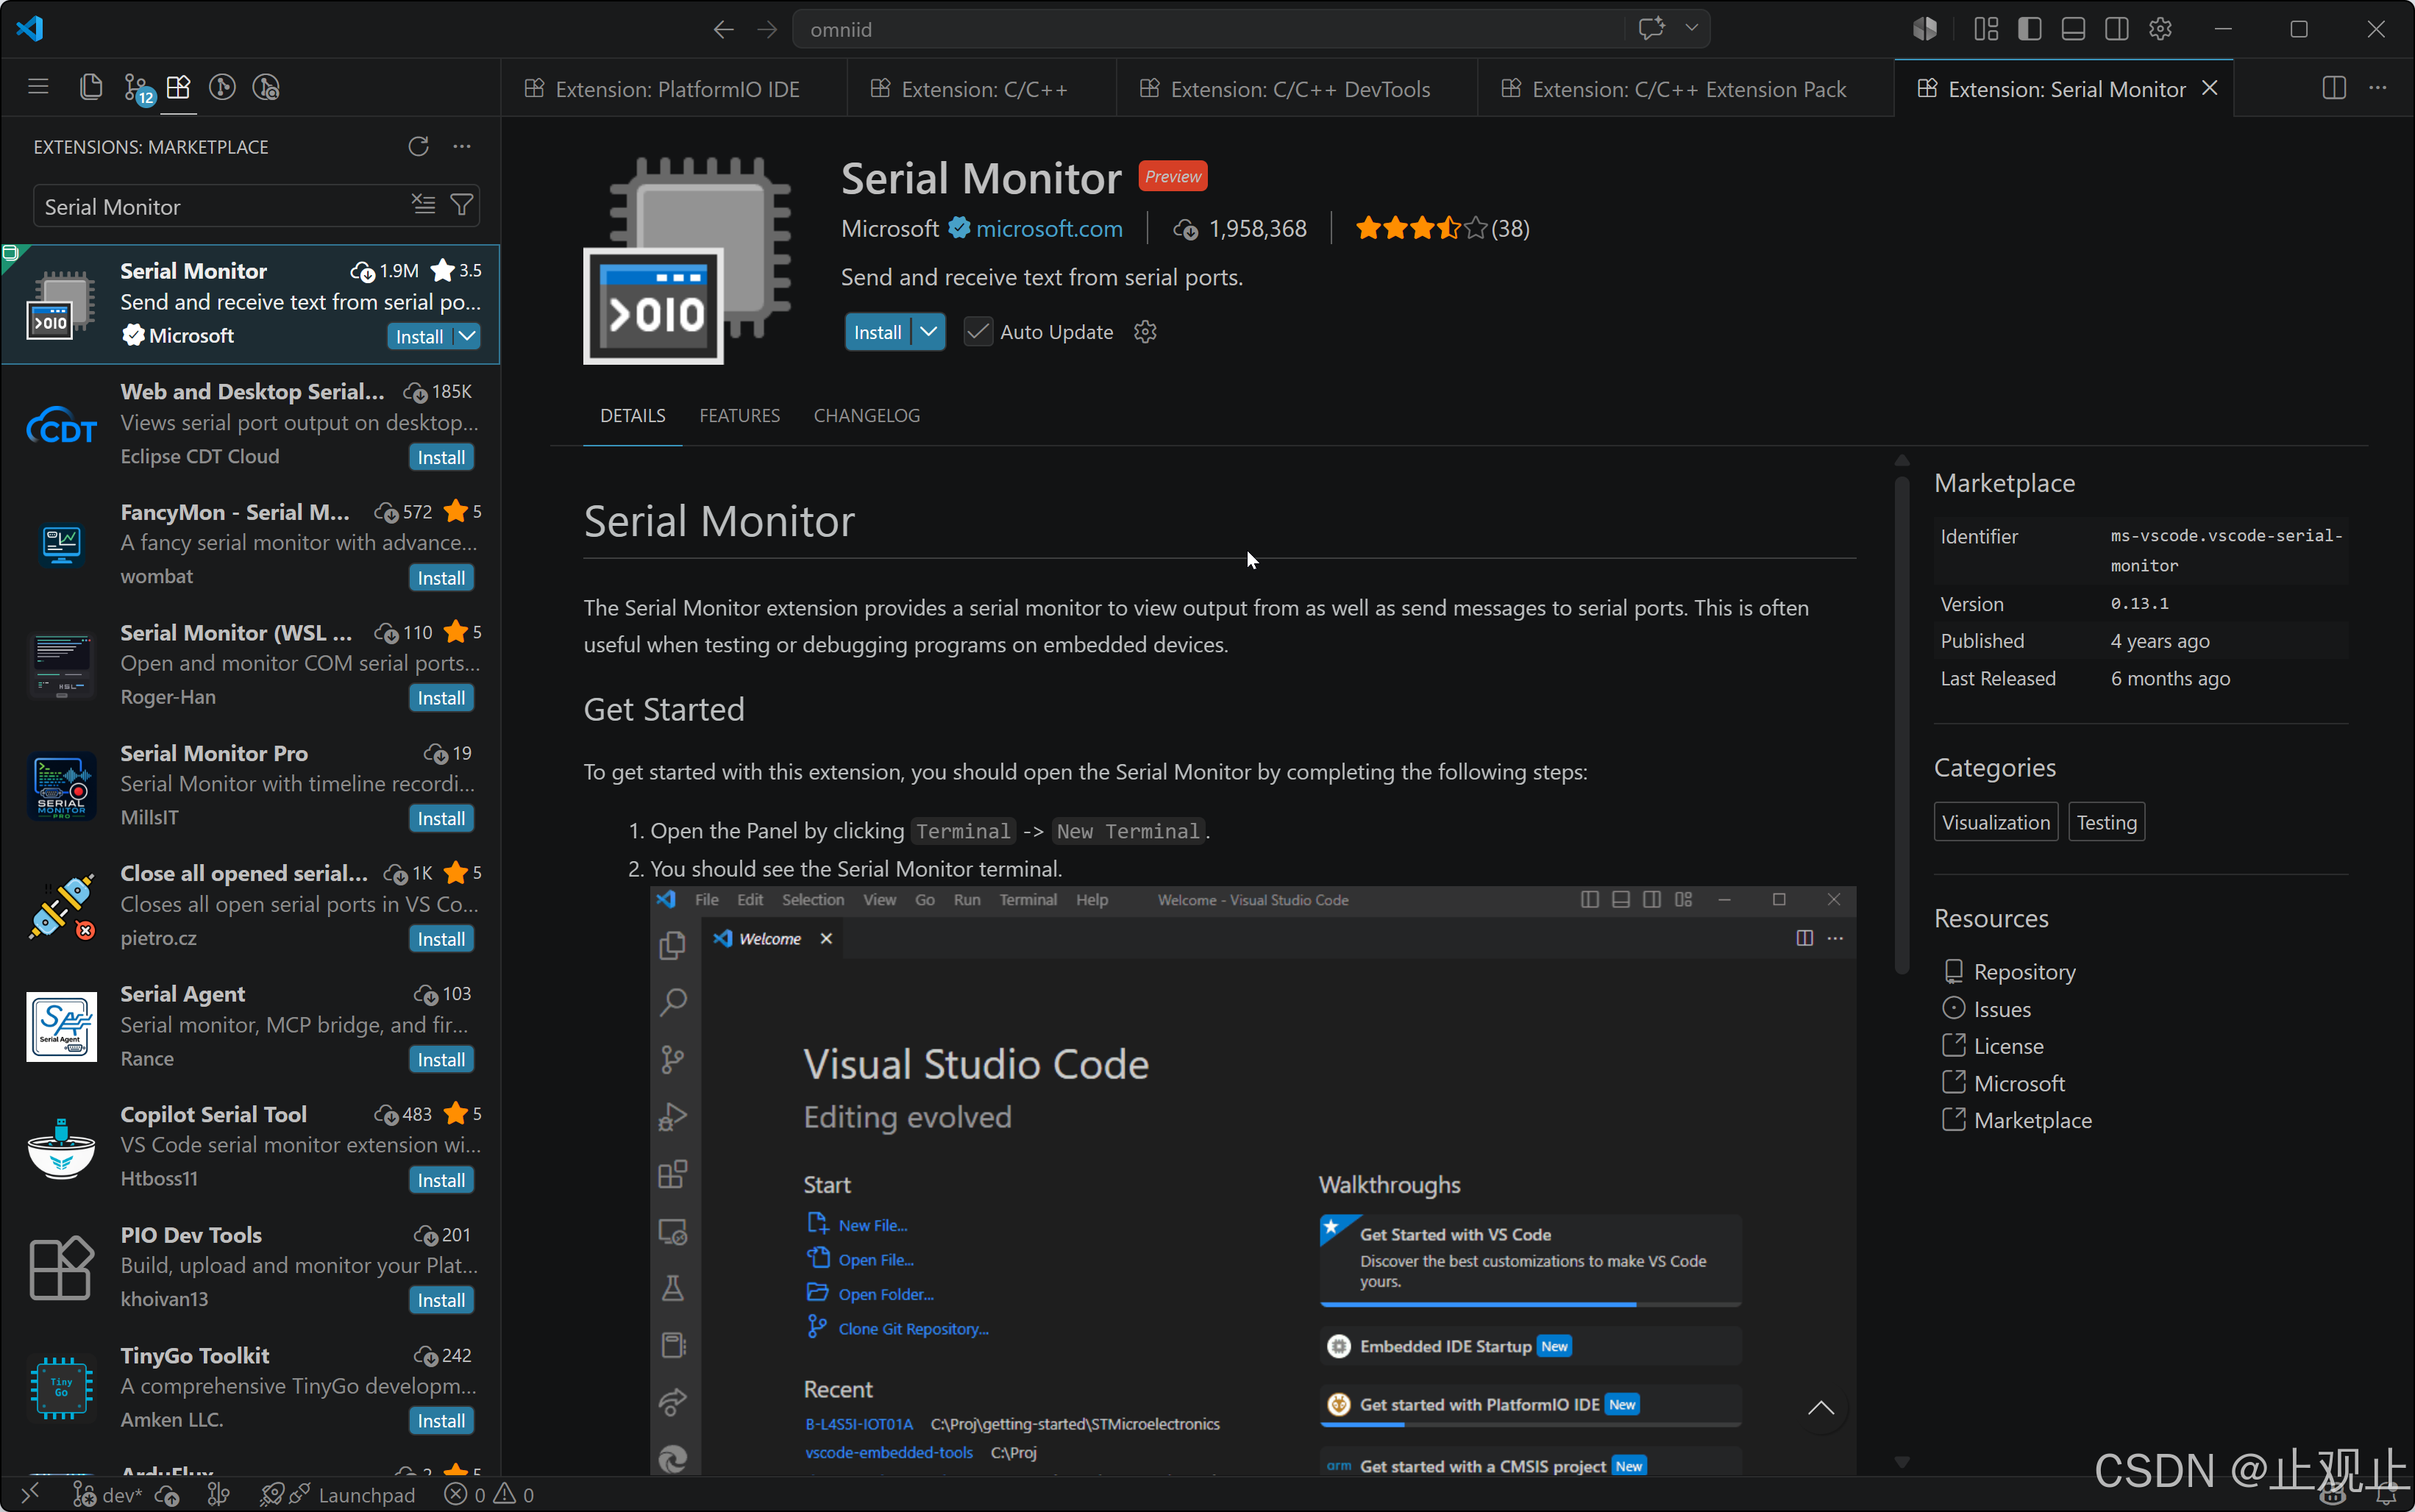Open the chat sparkle icon in title bar
2415x1512 pixels.
click(x=1652, y=28)
